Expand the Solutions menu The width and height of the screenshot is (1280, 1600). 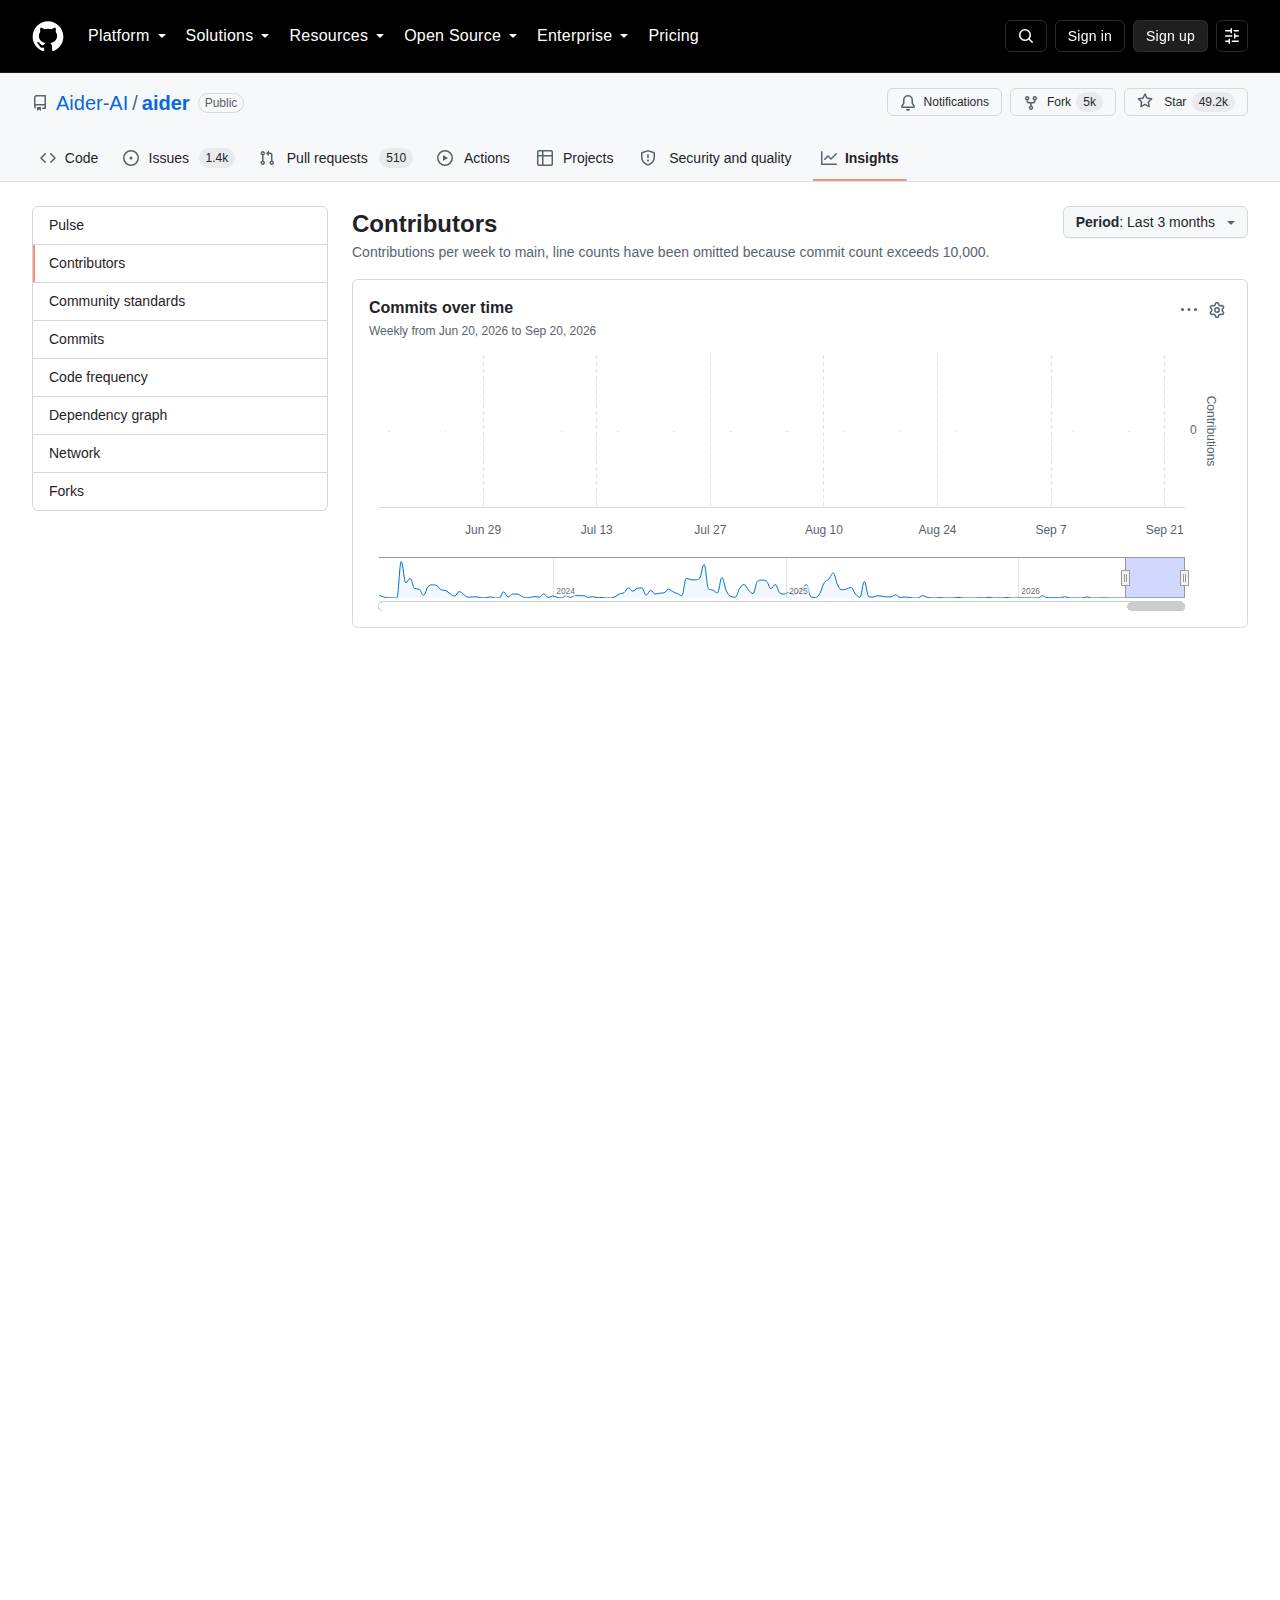227,36
